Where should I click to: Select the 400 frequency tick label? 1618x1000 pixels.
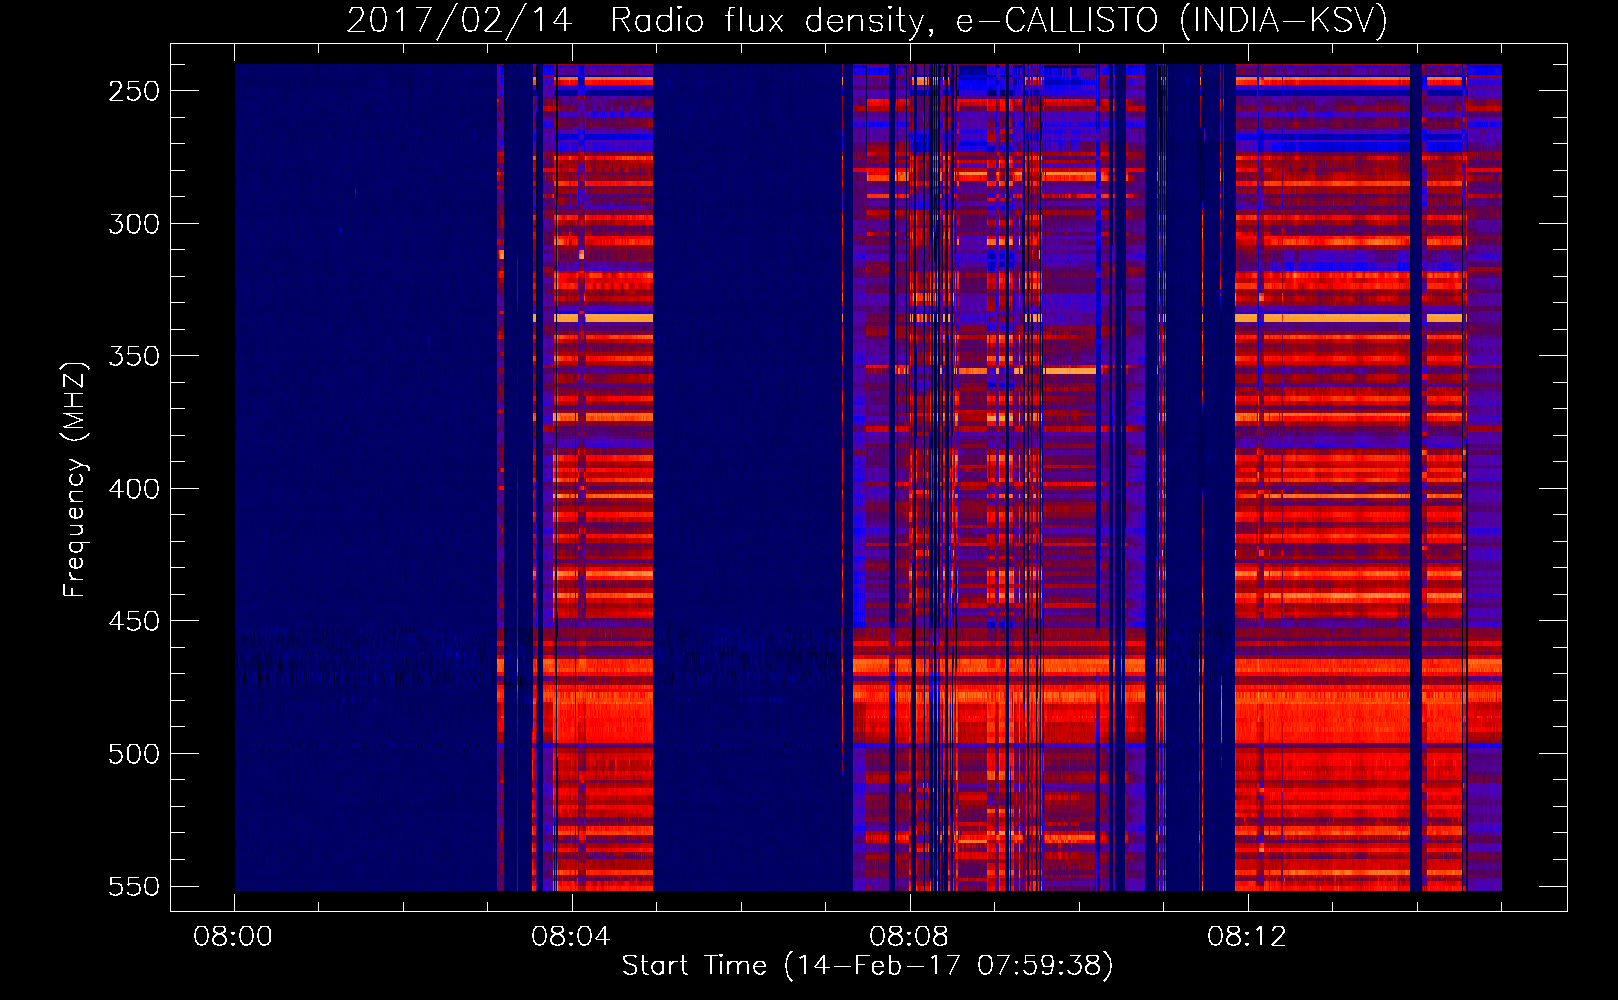134,489
